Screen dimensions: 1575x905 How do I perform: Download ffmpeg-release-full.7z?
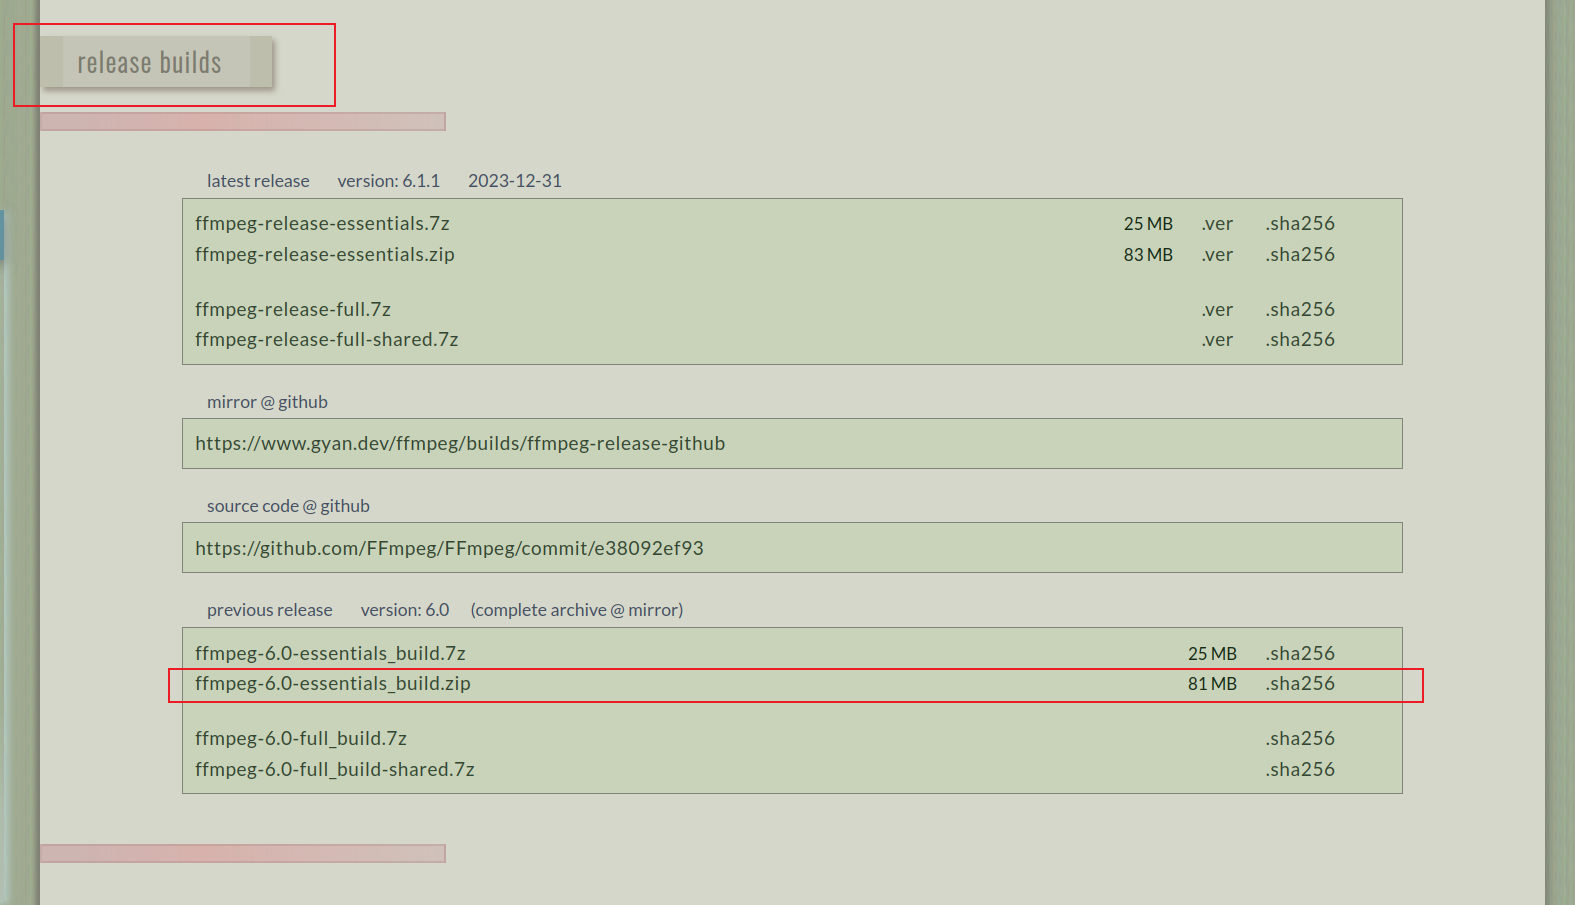click(293, 309)
